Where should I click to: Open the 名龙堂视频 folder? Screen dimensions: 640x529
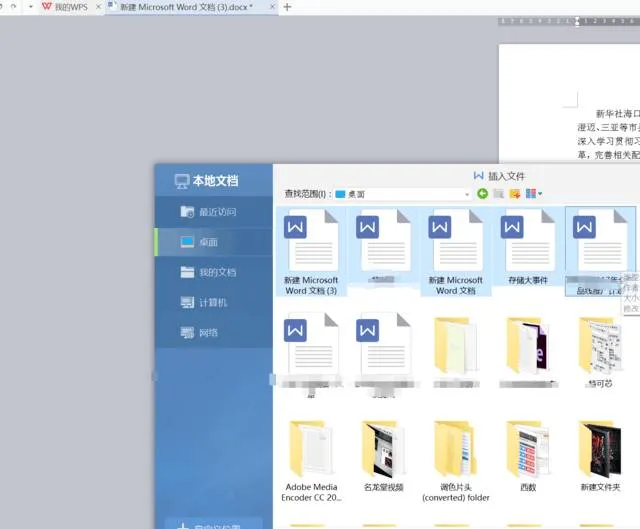[x=383, y=455]
